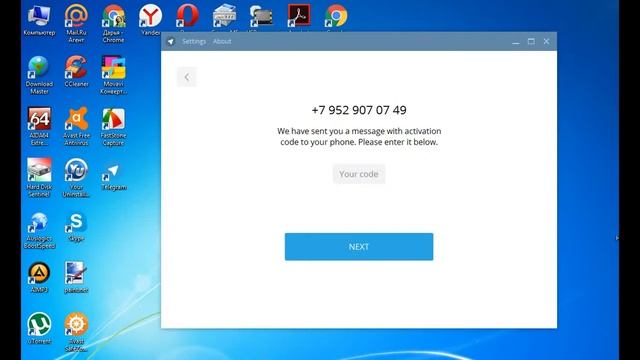Select the Telegram desktop shortcut
Image resolution: width=640 pixels, height=360 pixels.
(113, 177)
